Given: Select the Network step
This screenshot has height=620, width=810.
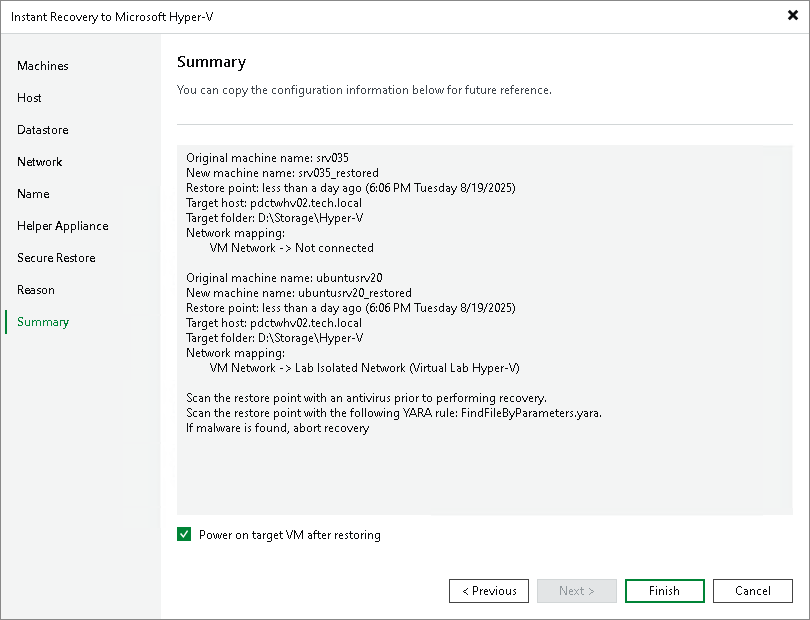Looking at the screenshot, I should 40,162.
